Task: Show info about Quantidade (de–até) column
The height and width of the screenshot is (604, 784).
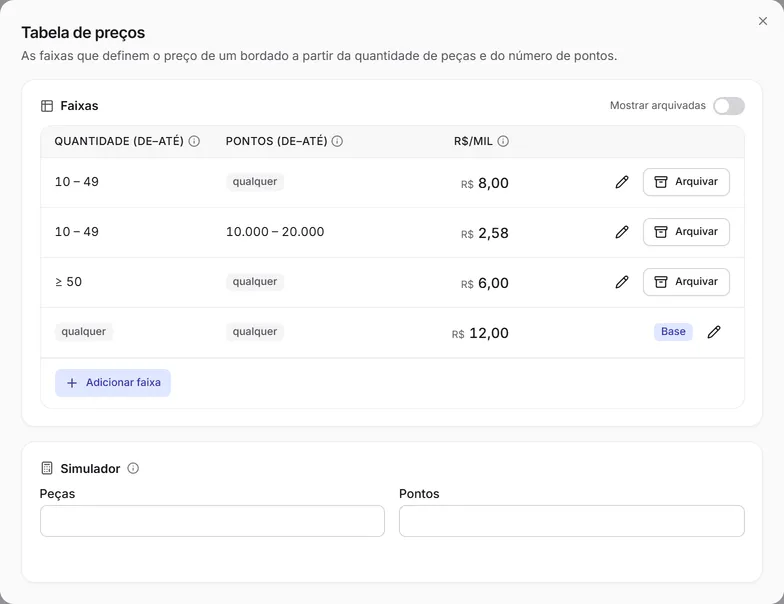Action: pos(194,141)
